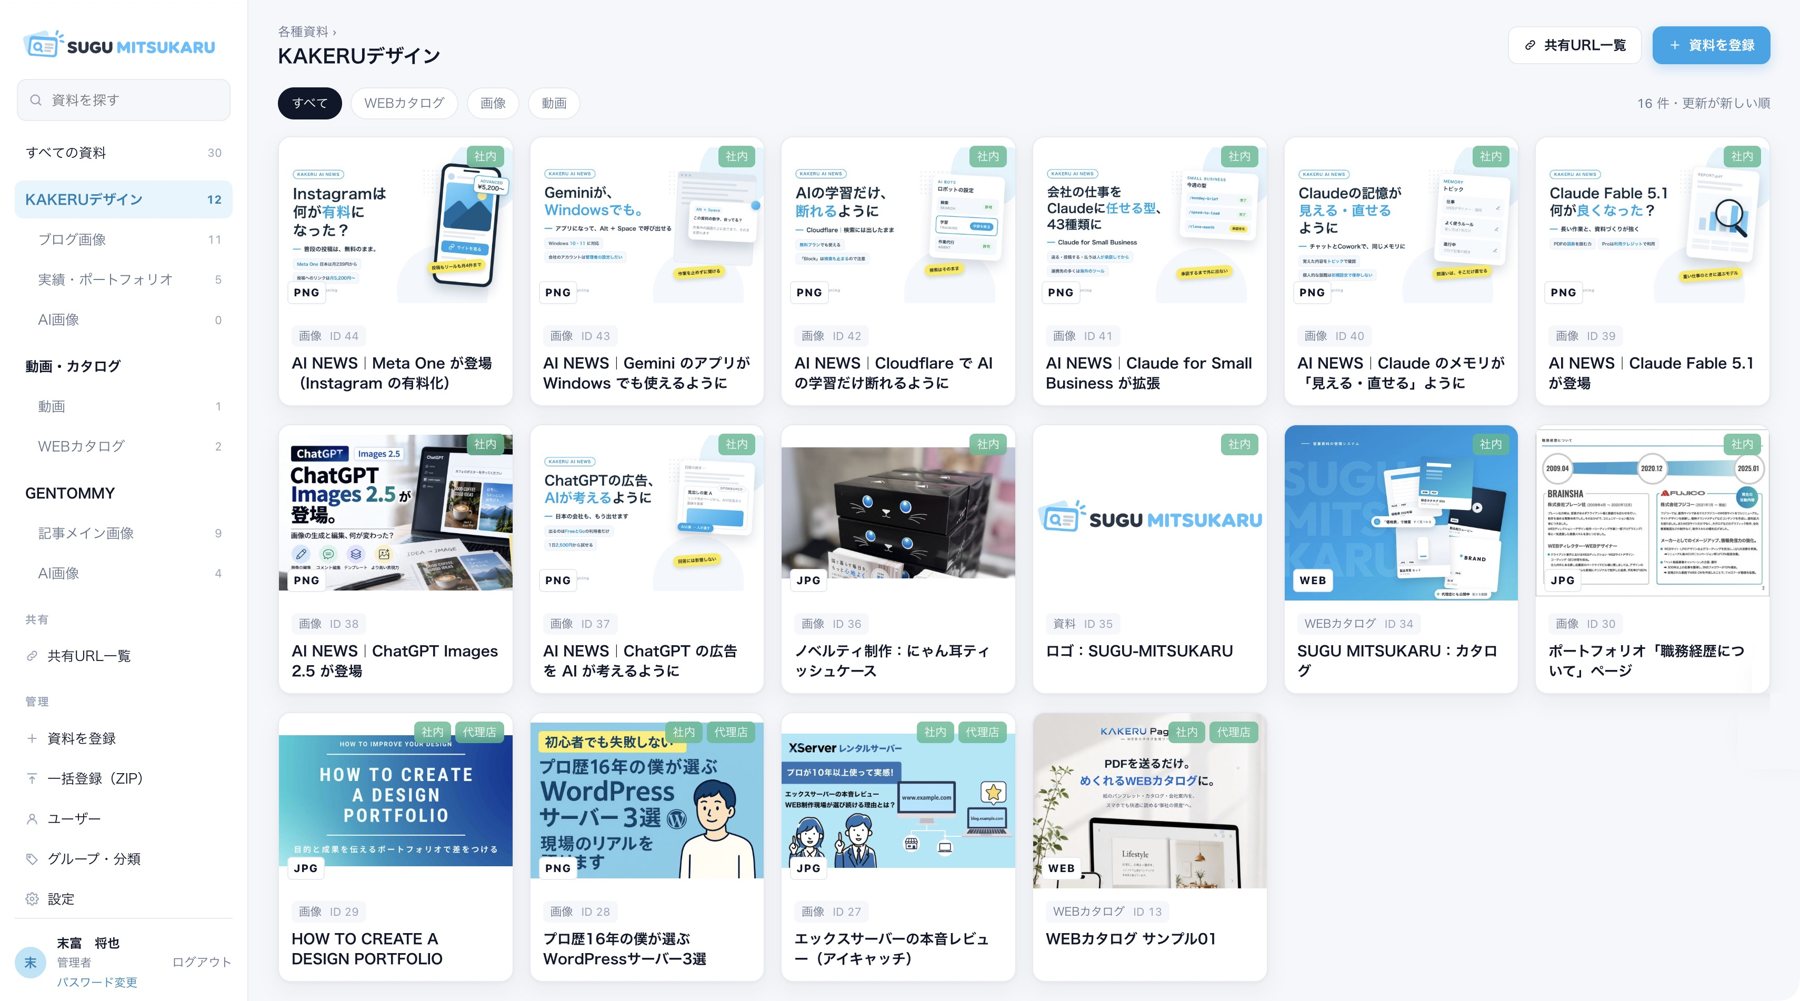
Task: Open 資料を登録 in sidebar
Action: pos(124,738)
